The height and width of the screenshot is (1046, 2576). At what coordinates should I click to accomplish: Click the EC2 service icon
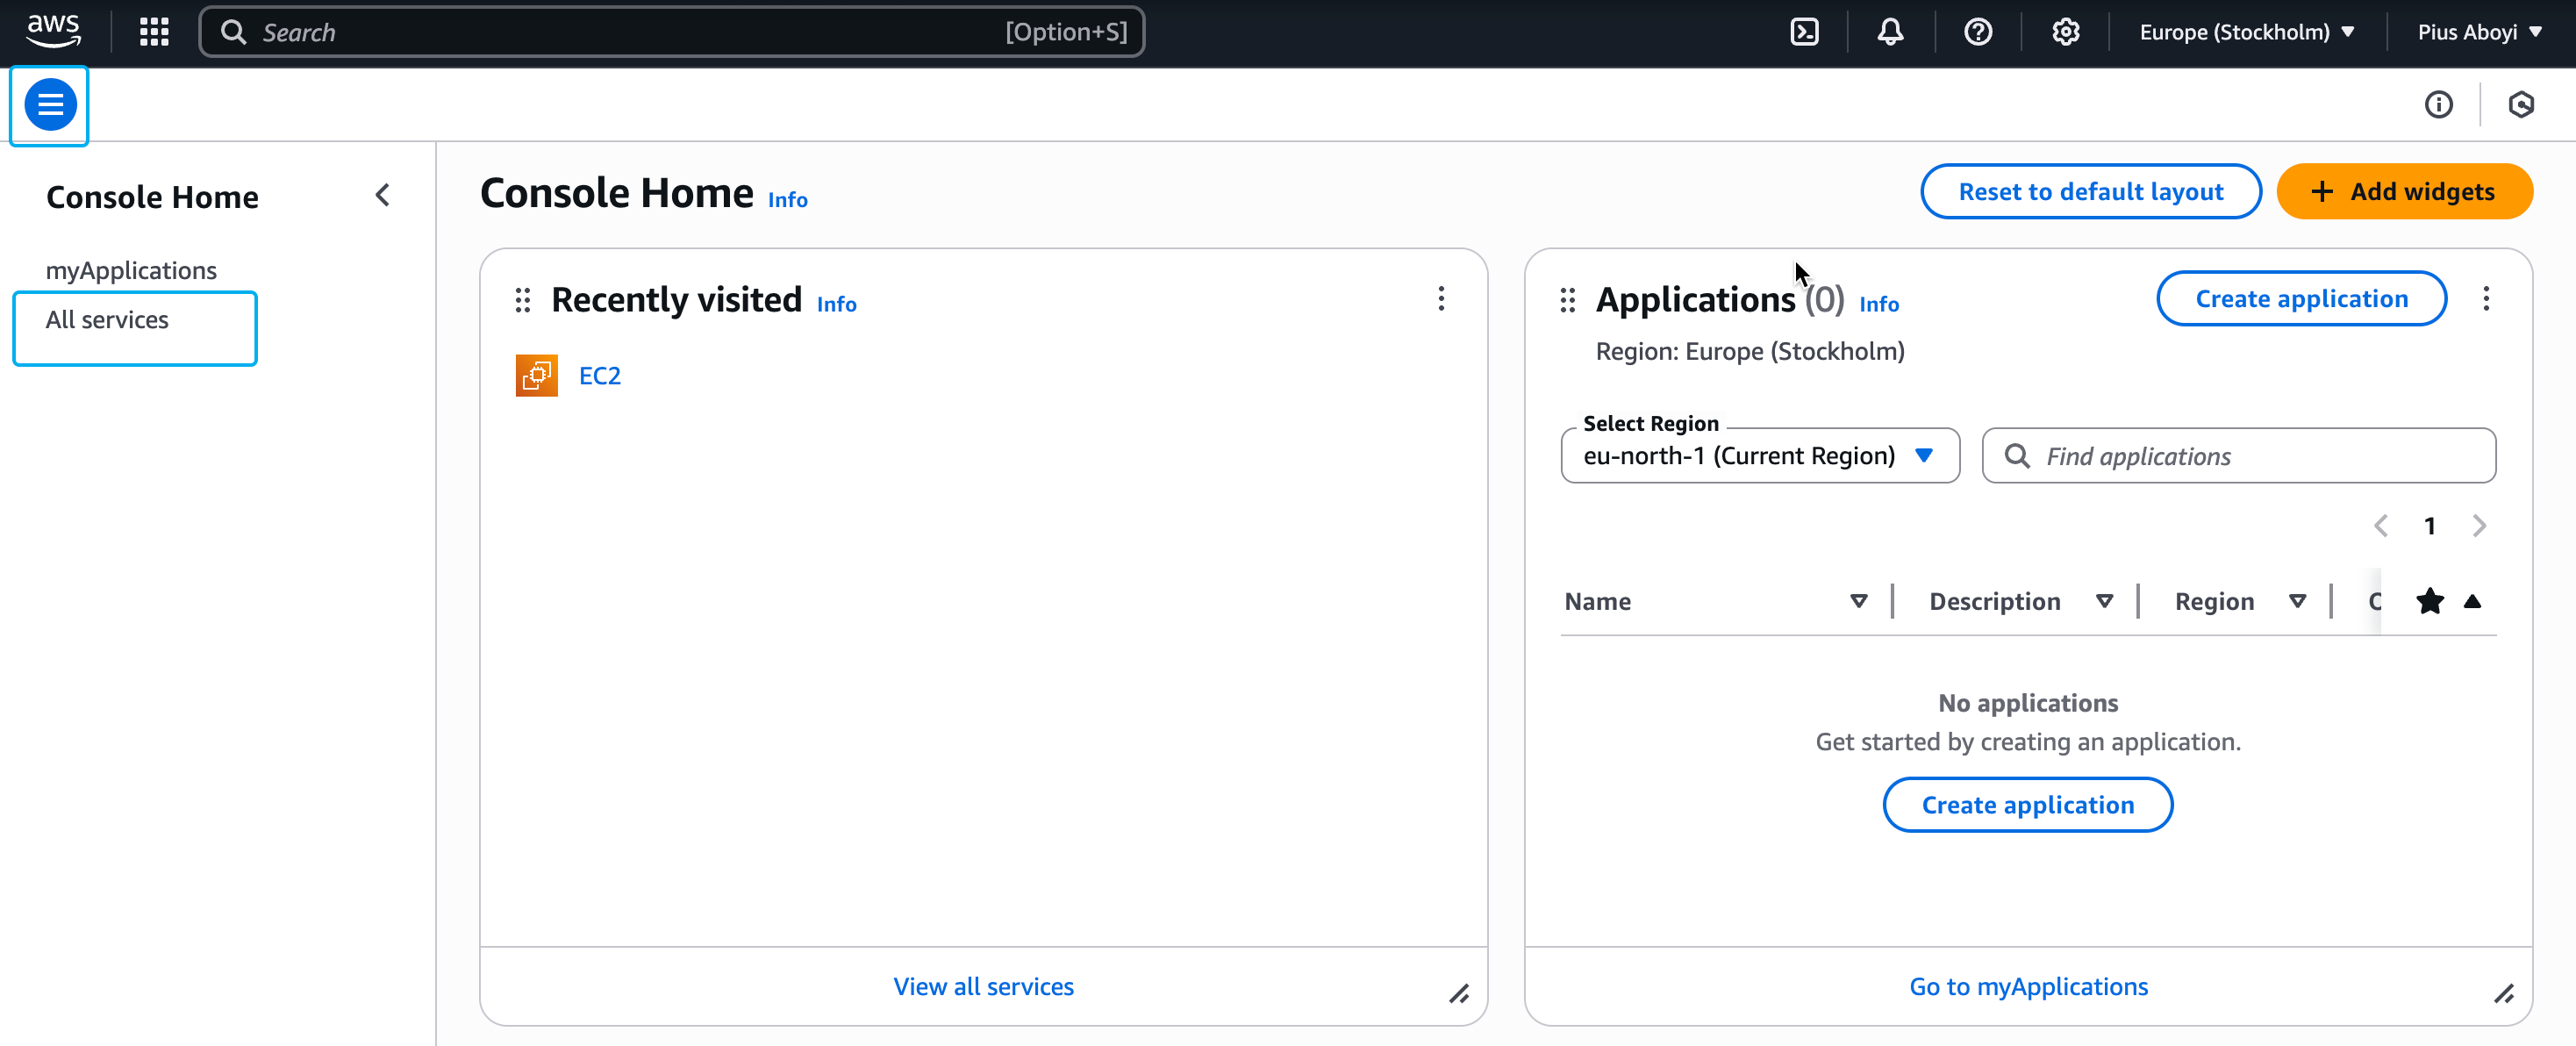[x=537, y=376]
